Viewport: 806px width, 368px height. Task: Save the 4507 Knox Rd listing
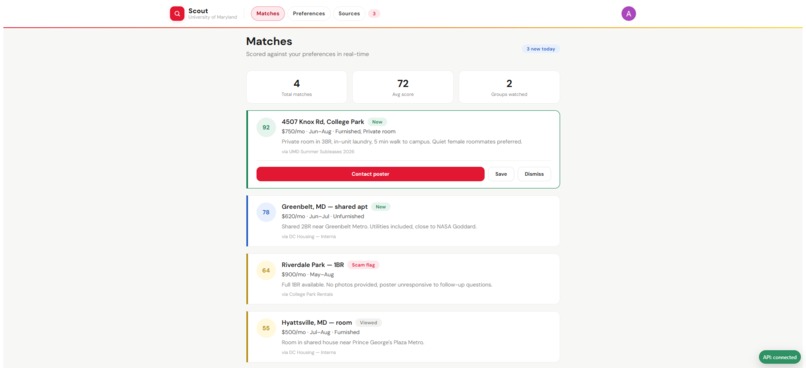click(x=501, y=174)
